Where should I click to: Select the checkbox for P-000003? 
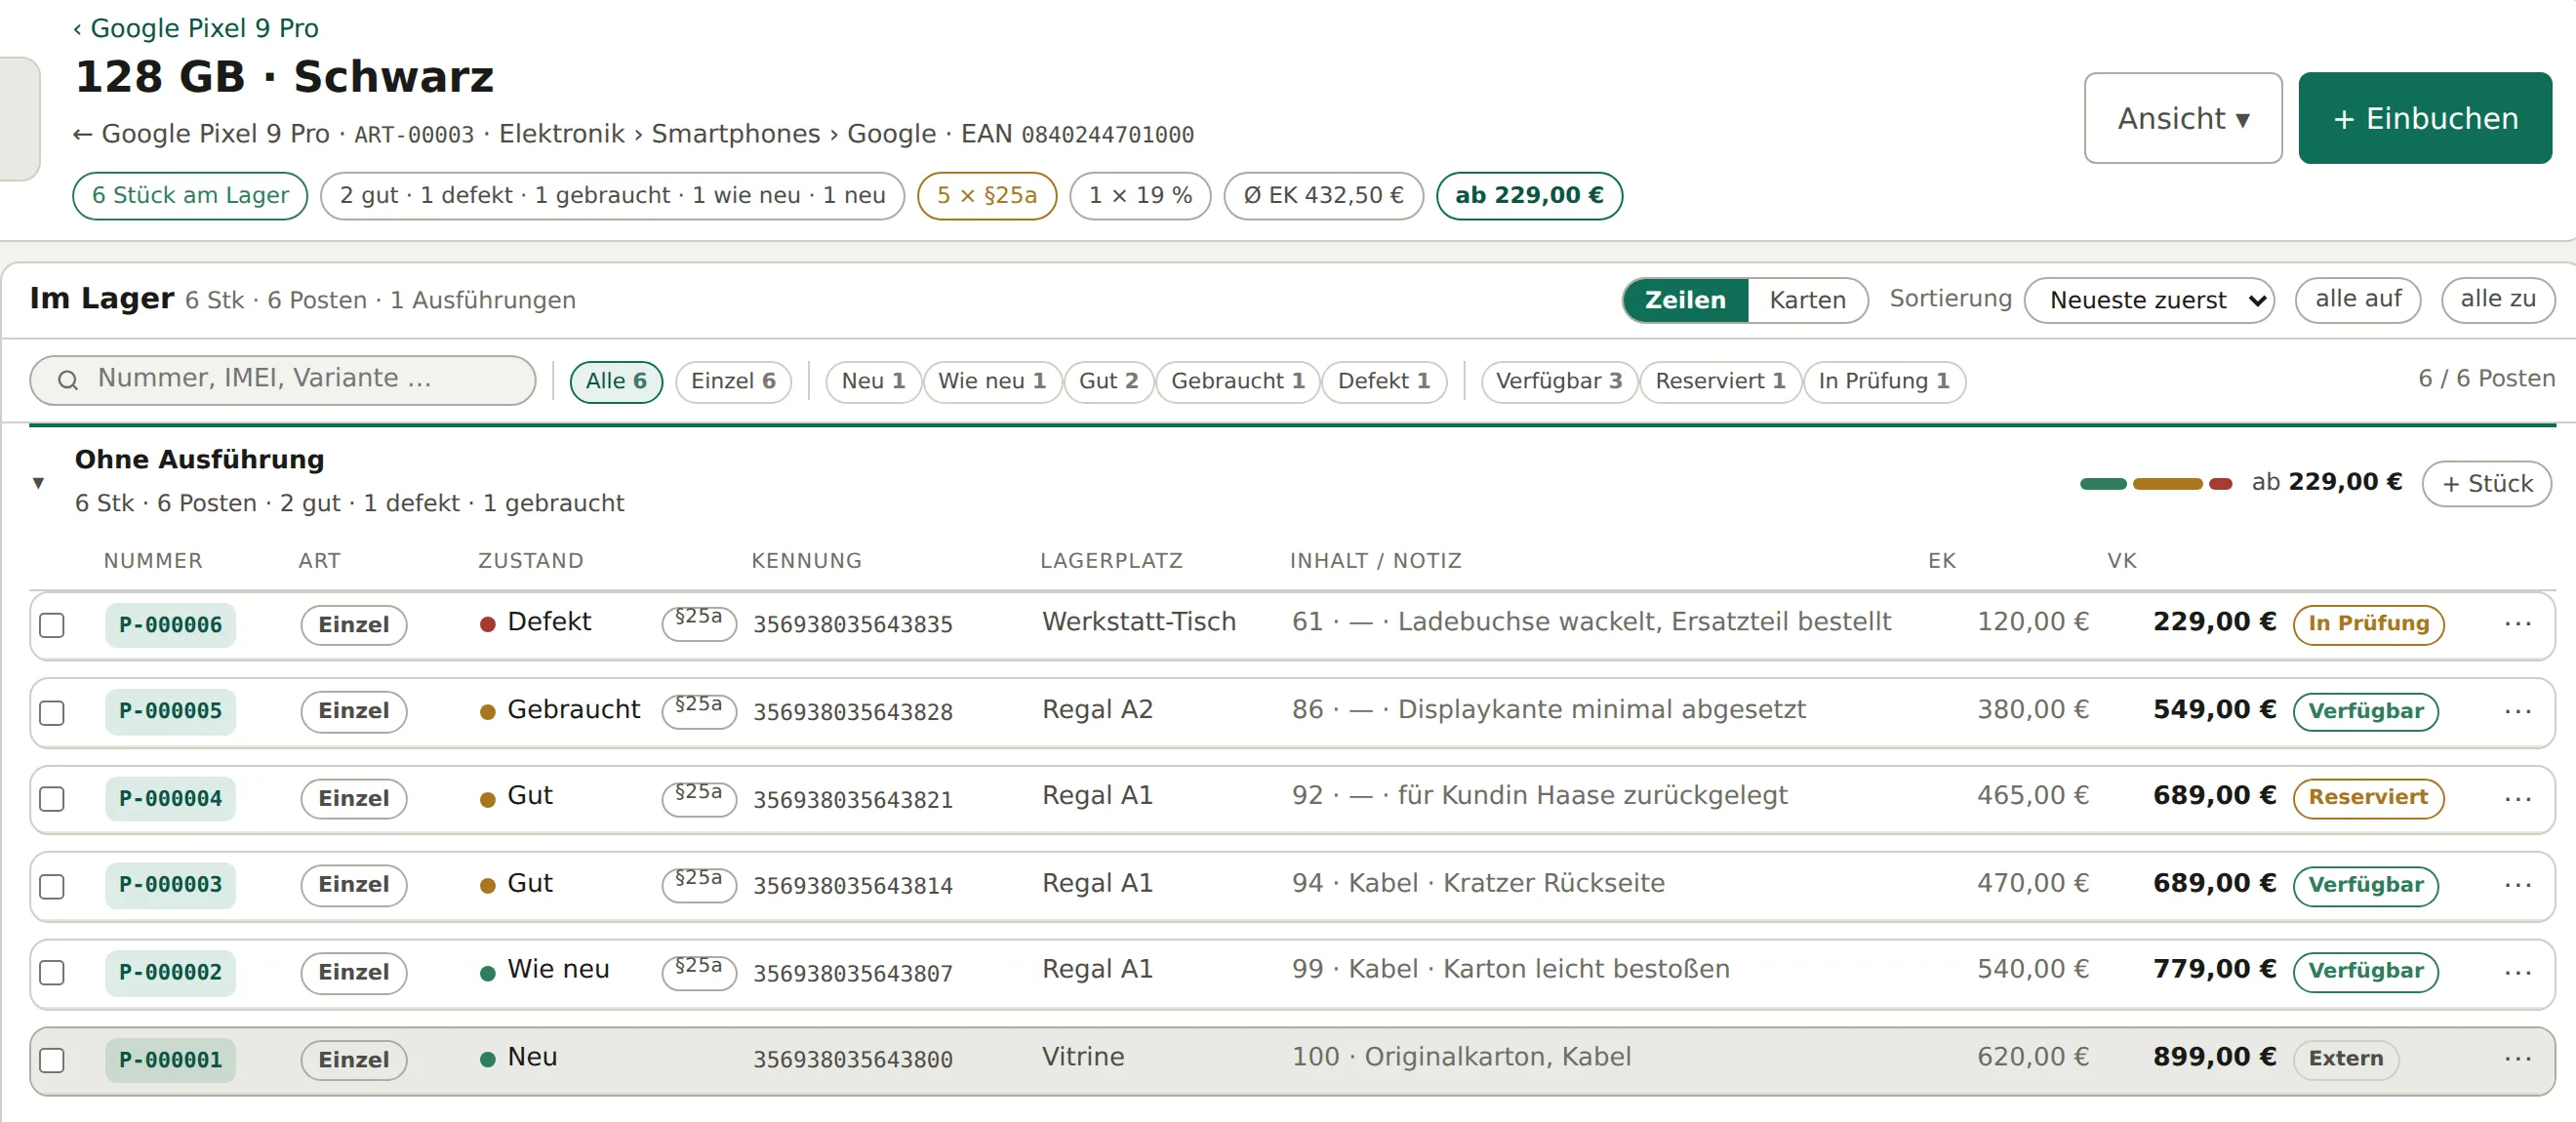point(52,886)
